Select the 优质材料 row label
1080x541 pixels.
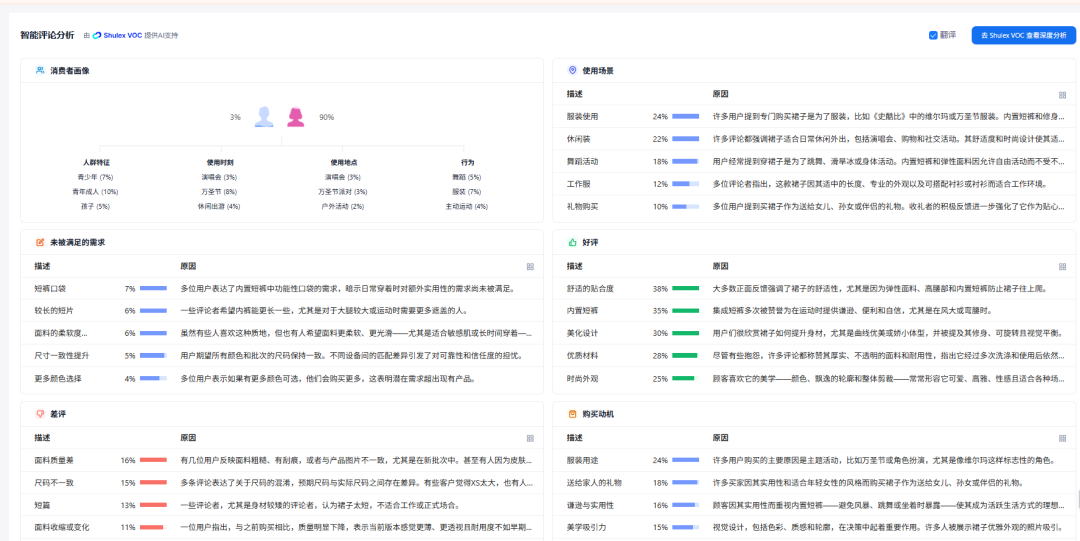click(x=583, y=356)
